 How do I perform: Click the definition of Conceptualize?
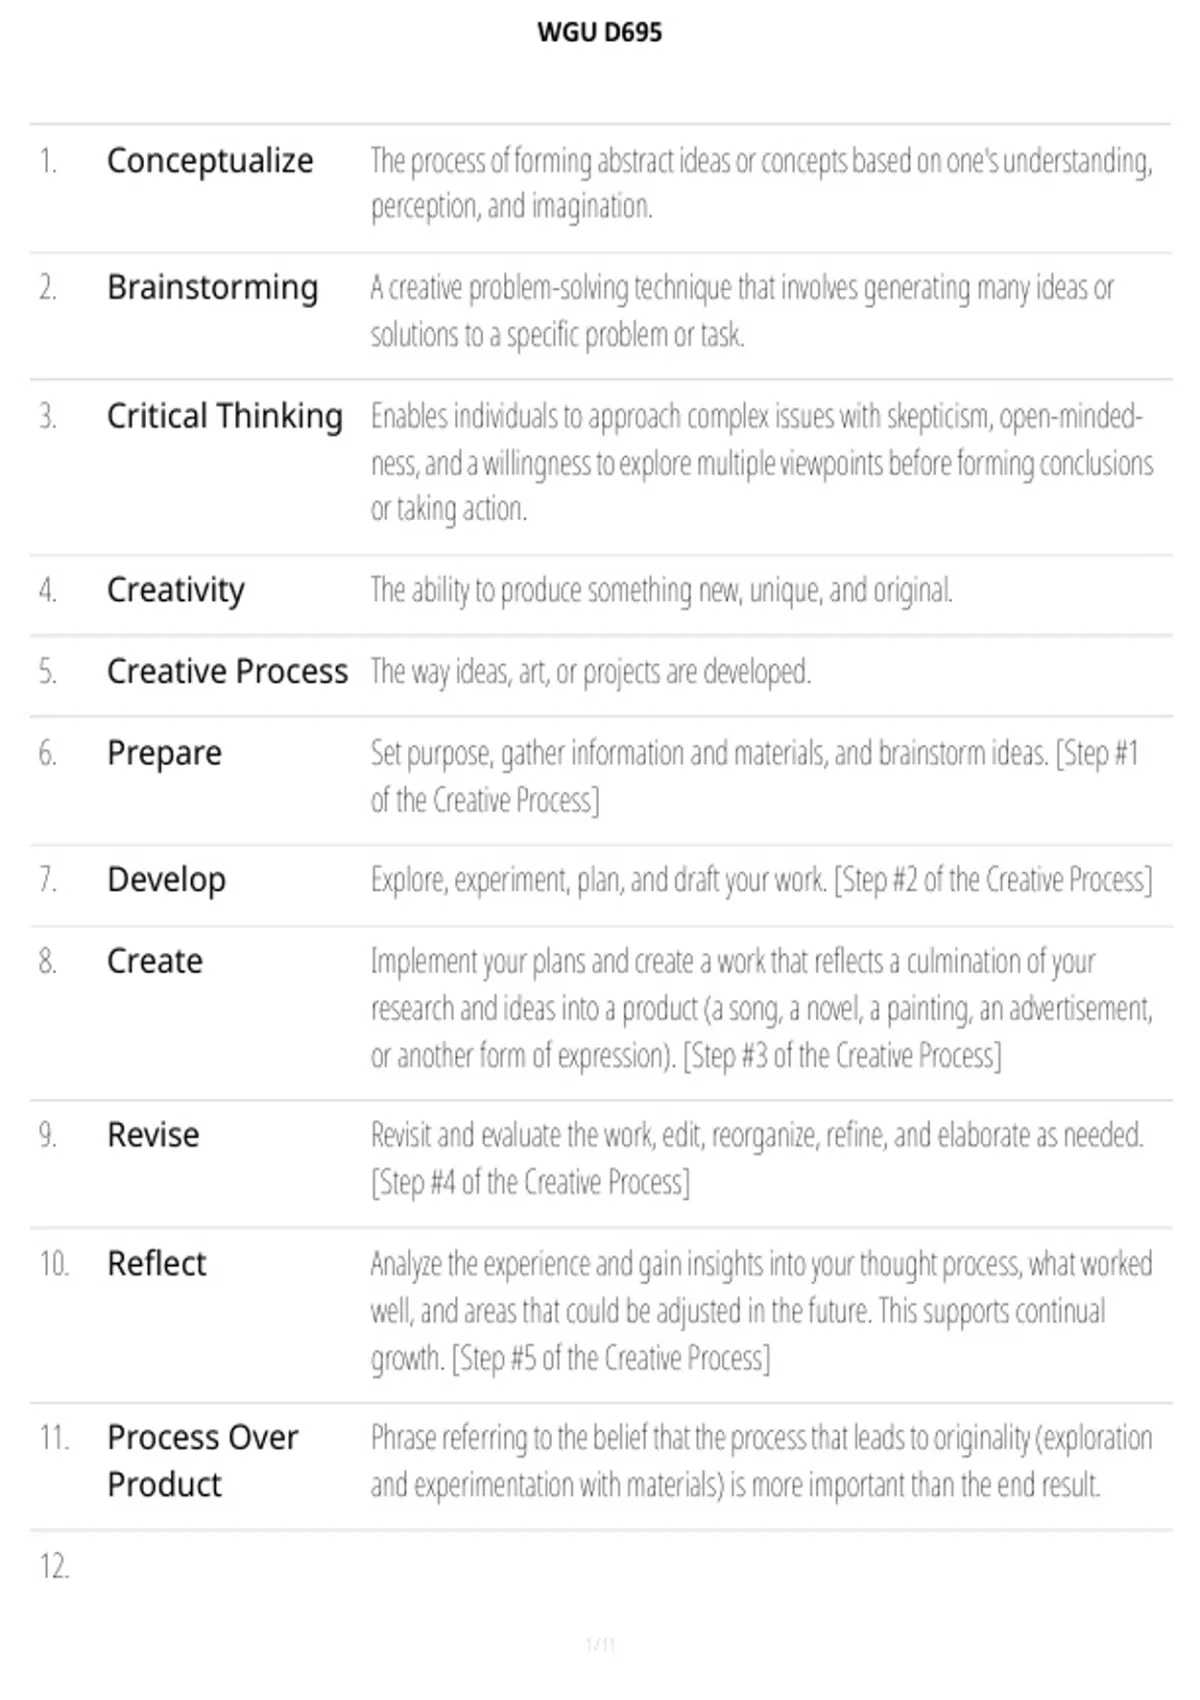click(761, 183)
